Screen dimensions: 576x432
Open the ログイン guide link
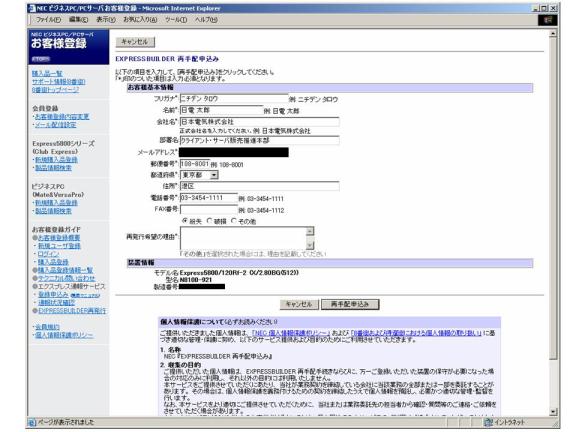point(48,254)
